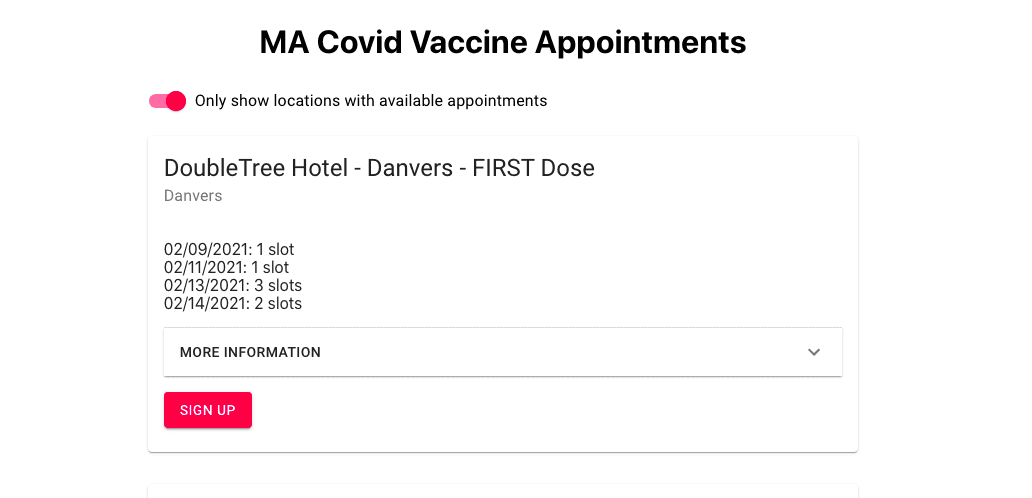
Task: Click blank middle area of More Information bar
Action: click(x=559, y=352)
